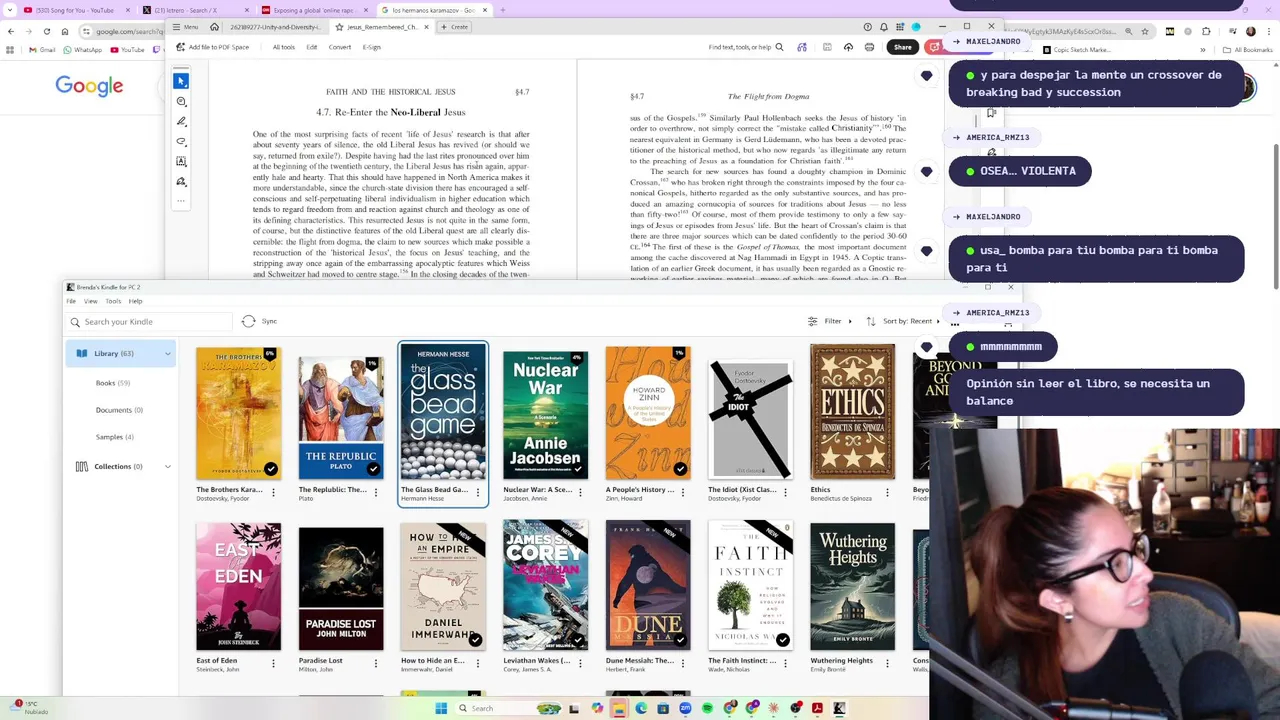This screenshot has height=720, width=1280.
Task: Open Wuthering Heights book cover
Action: coord(852,586)
